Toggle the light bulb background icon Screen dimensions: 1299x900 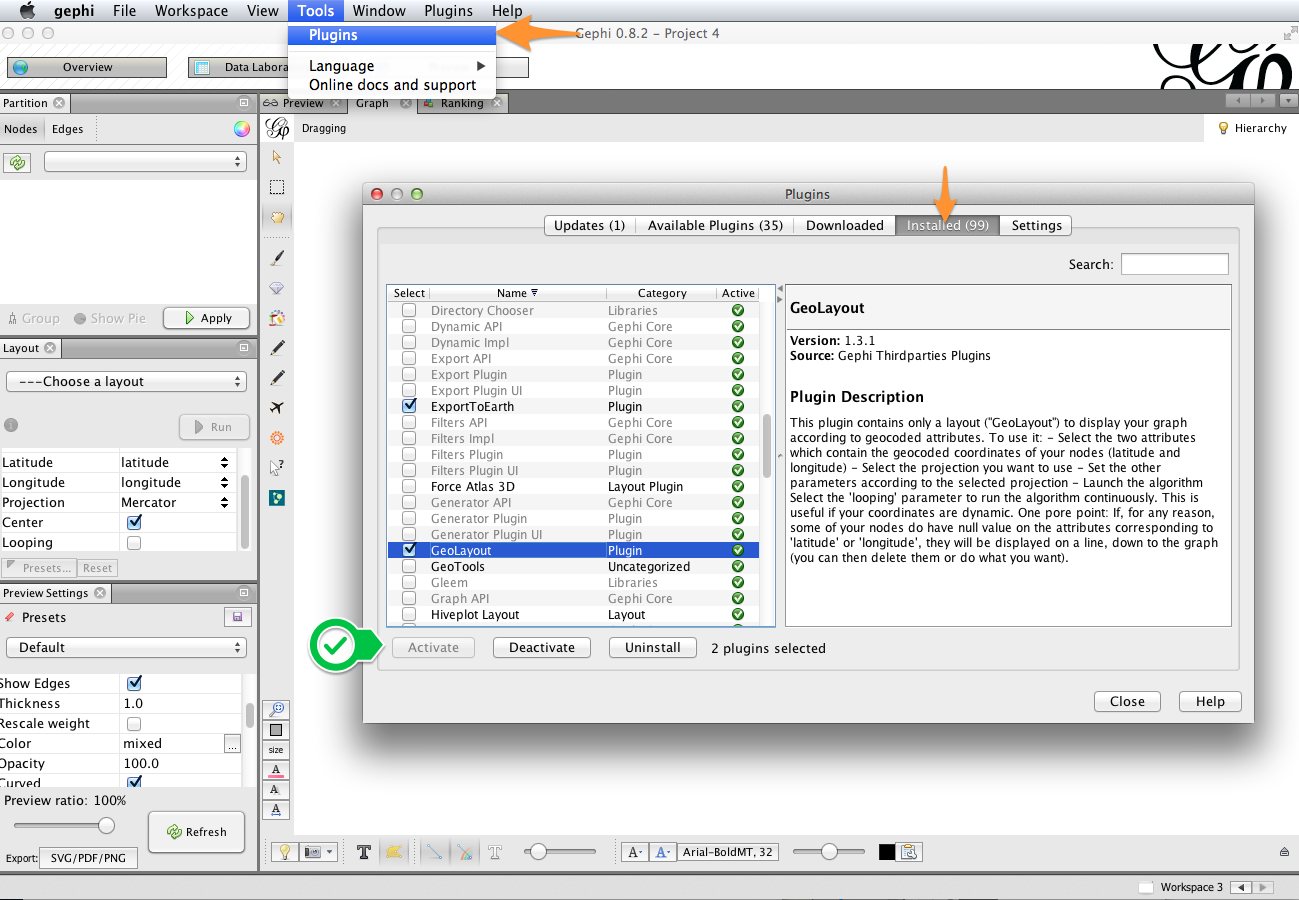[x=284, y=852]
